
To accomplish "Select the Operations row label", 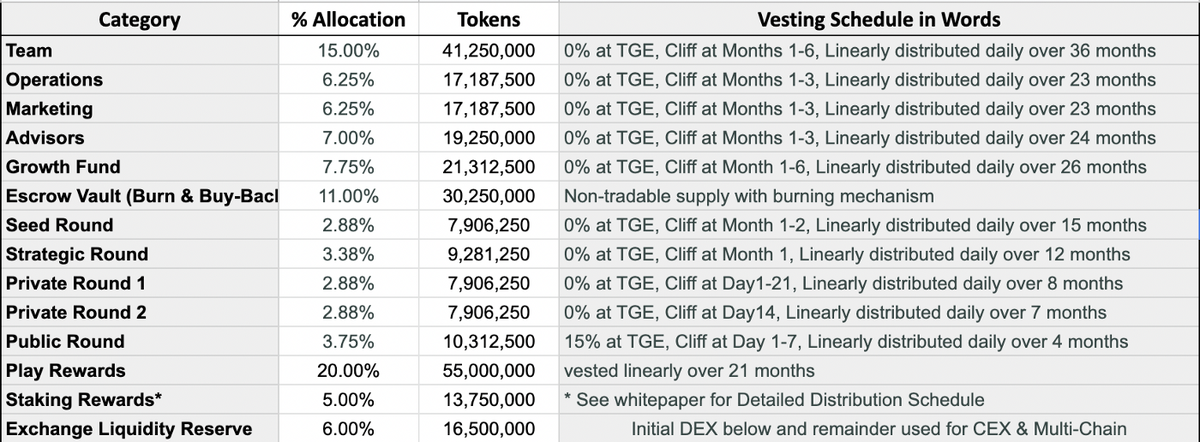I will click(x=54, y=79).
